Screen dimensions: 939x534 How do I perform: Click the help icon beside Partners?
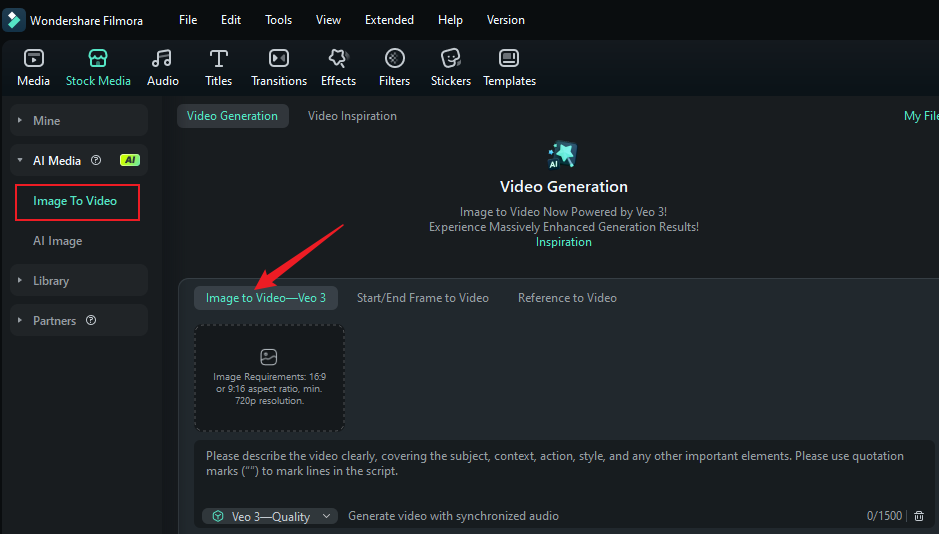coord(91,320)
